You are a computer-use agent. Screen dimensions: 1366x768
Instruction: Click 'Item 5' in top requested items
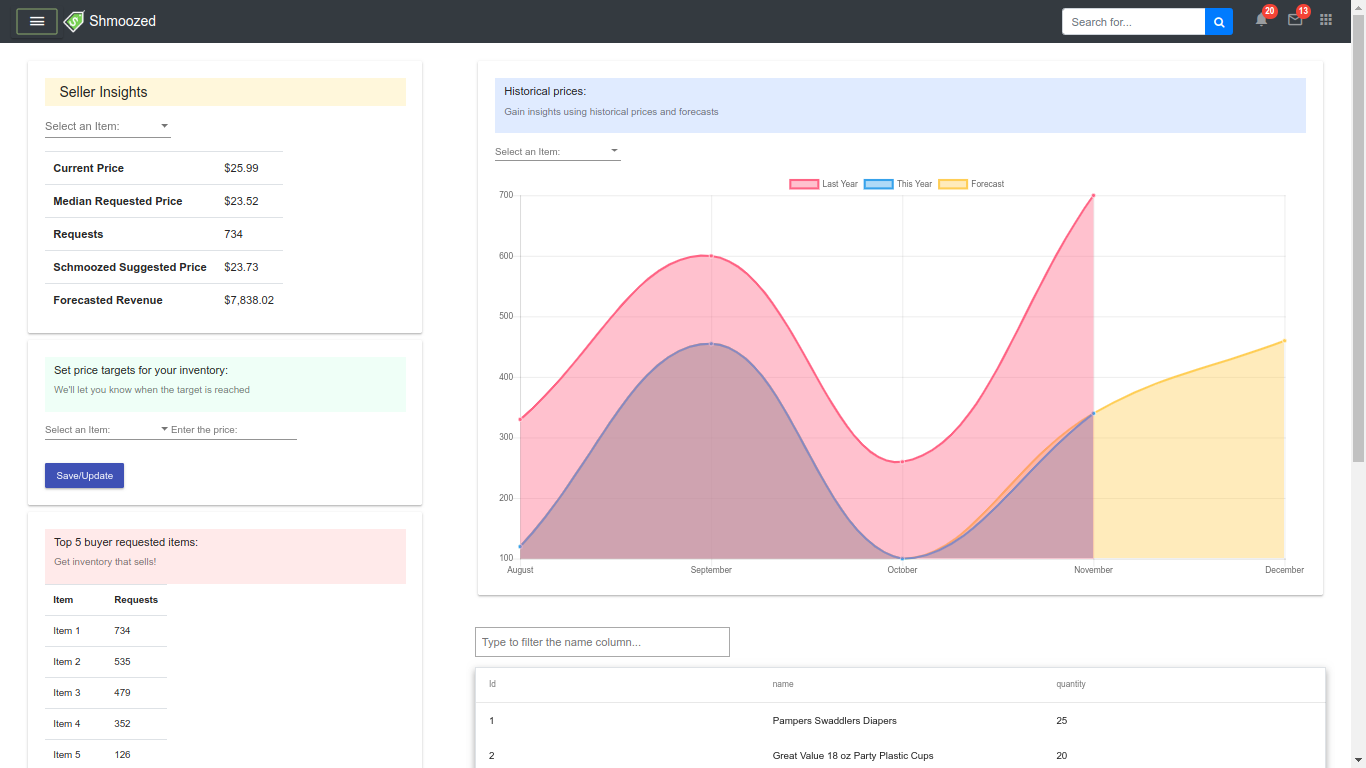click(x=67, y=755)
